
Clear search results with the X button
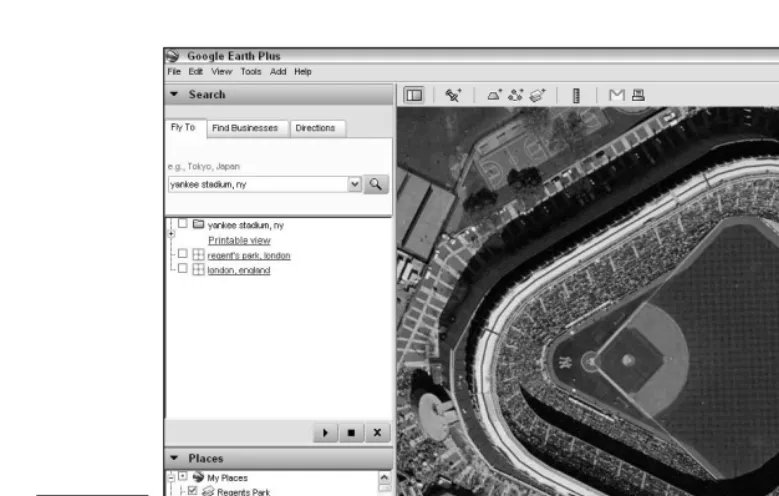tap(377, 433)
